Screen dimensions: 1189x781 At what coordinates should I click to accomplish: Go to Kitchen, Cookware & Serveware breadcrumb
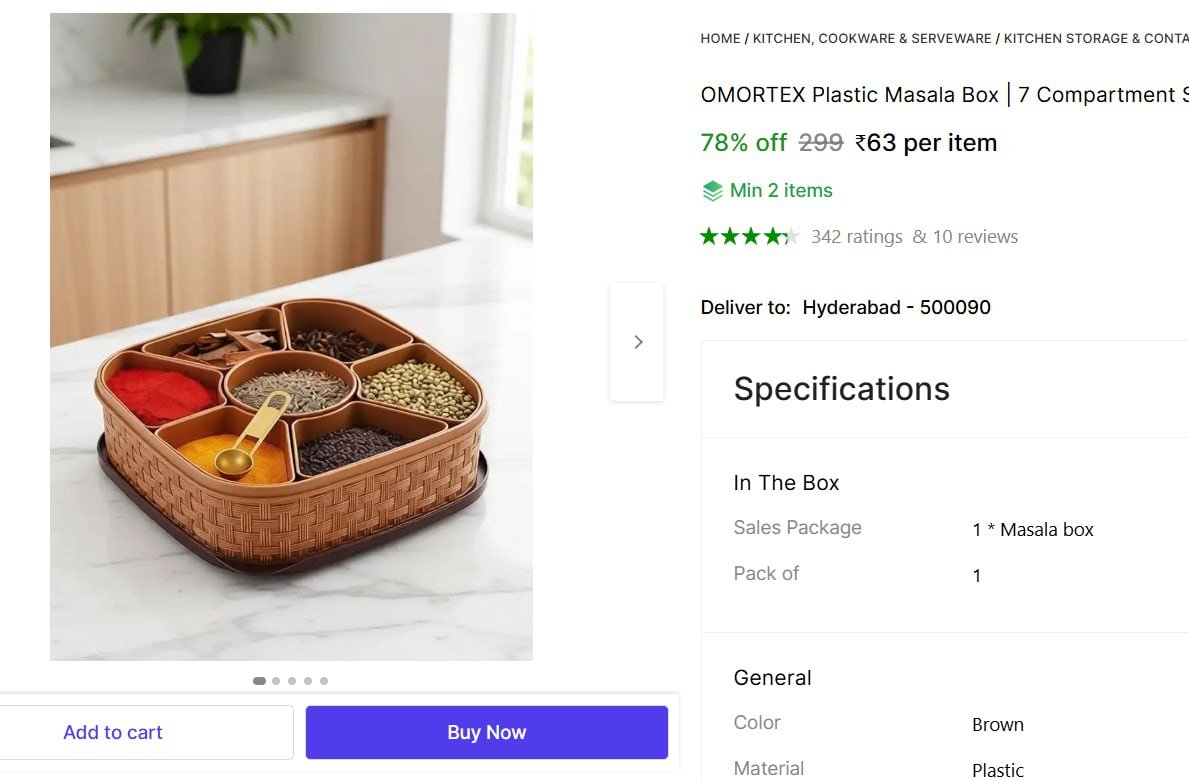coord(872,38)
